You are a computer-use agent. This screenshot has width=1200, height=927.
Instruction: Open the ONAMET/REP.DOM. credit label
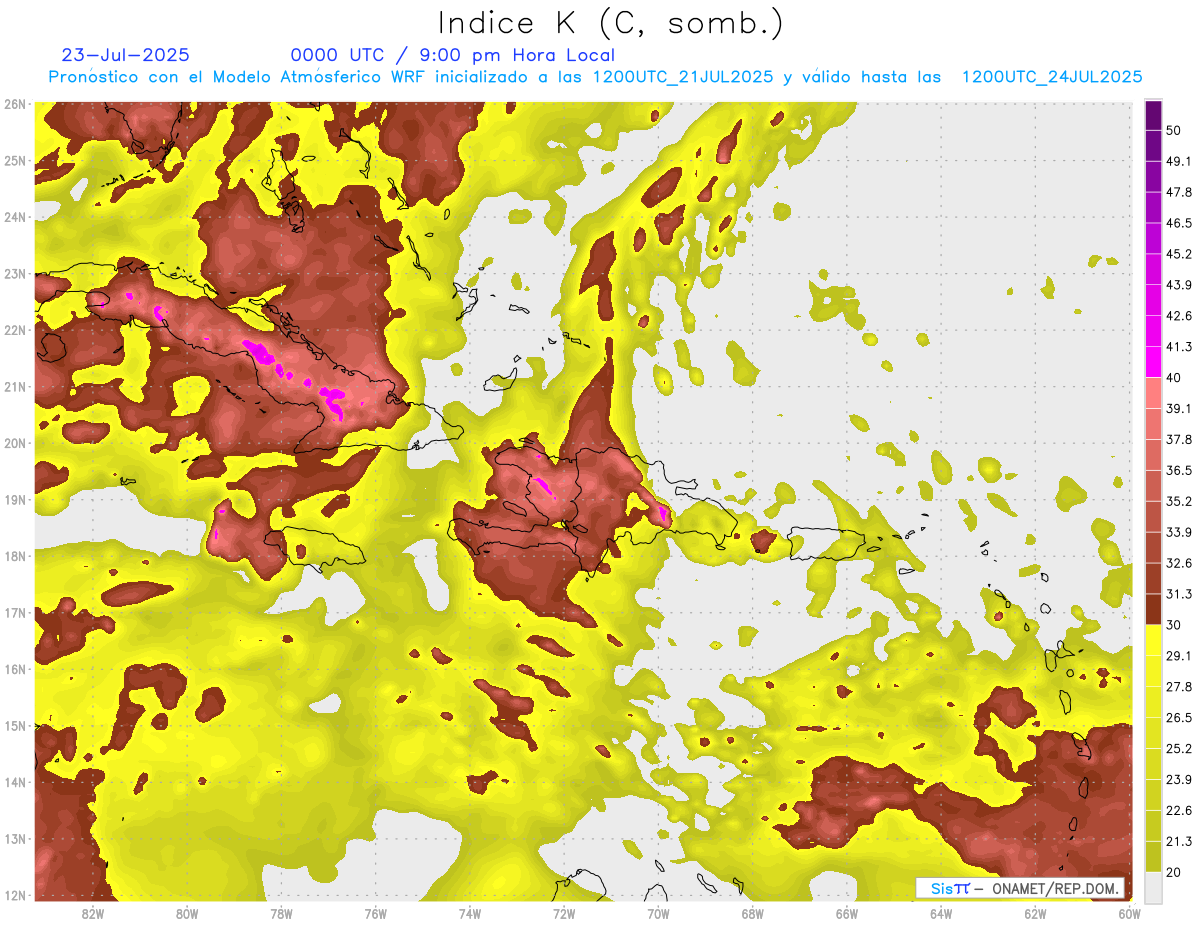pyautogui.click(x=1020, y=888)
